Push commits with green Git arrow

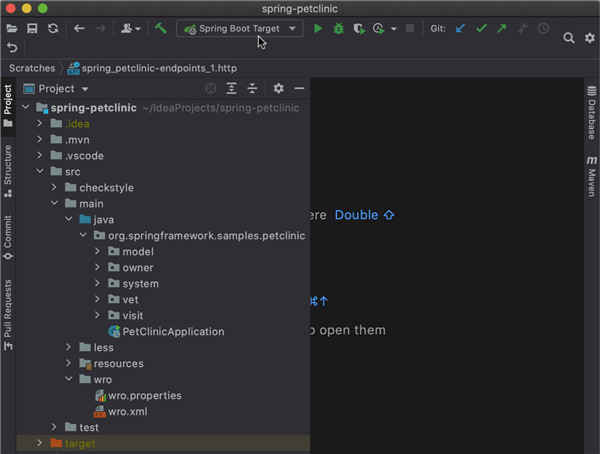[501, 28]
